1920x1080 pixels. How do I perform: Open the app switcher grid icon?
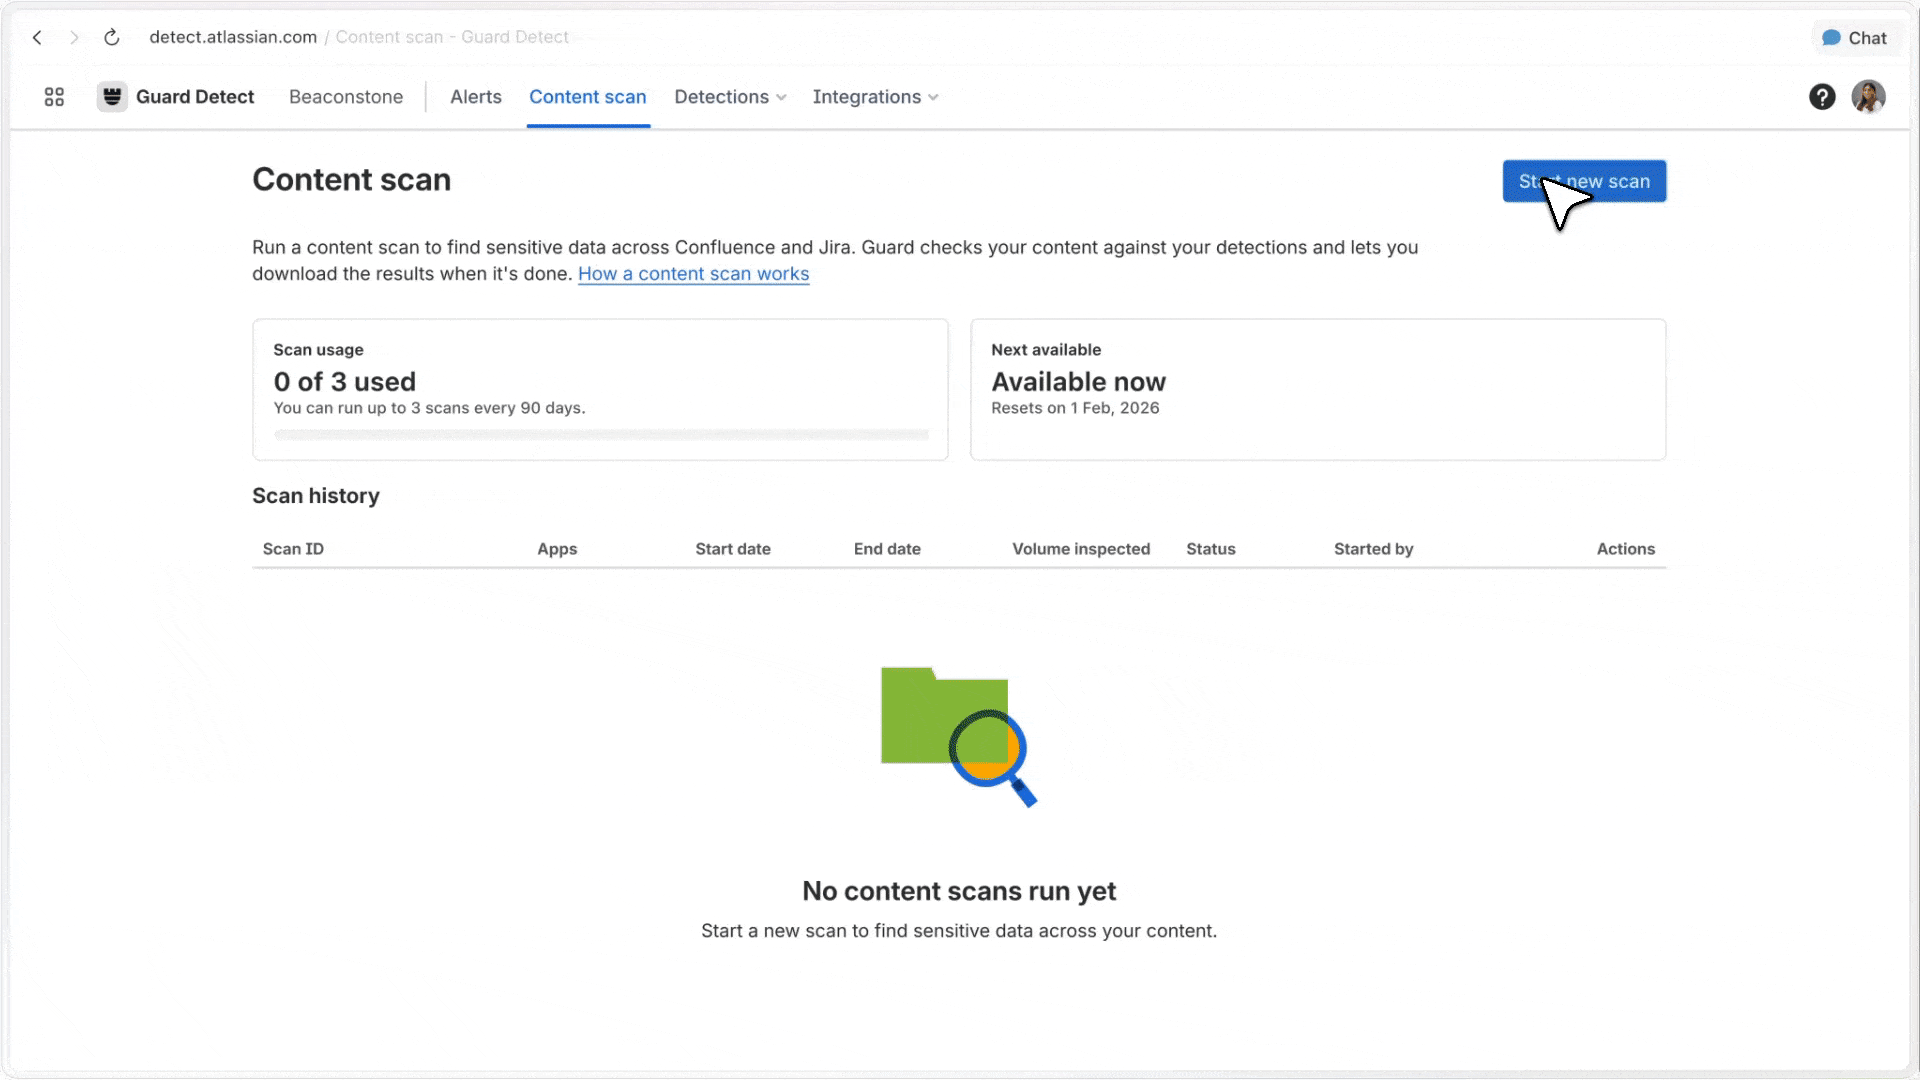(54, 97)
